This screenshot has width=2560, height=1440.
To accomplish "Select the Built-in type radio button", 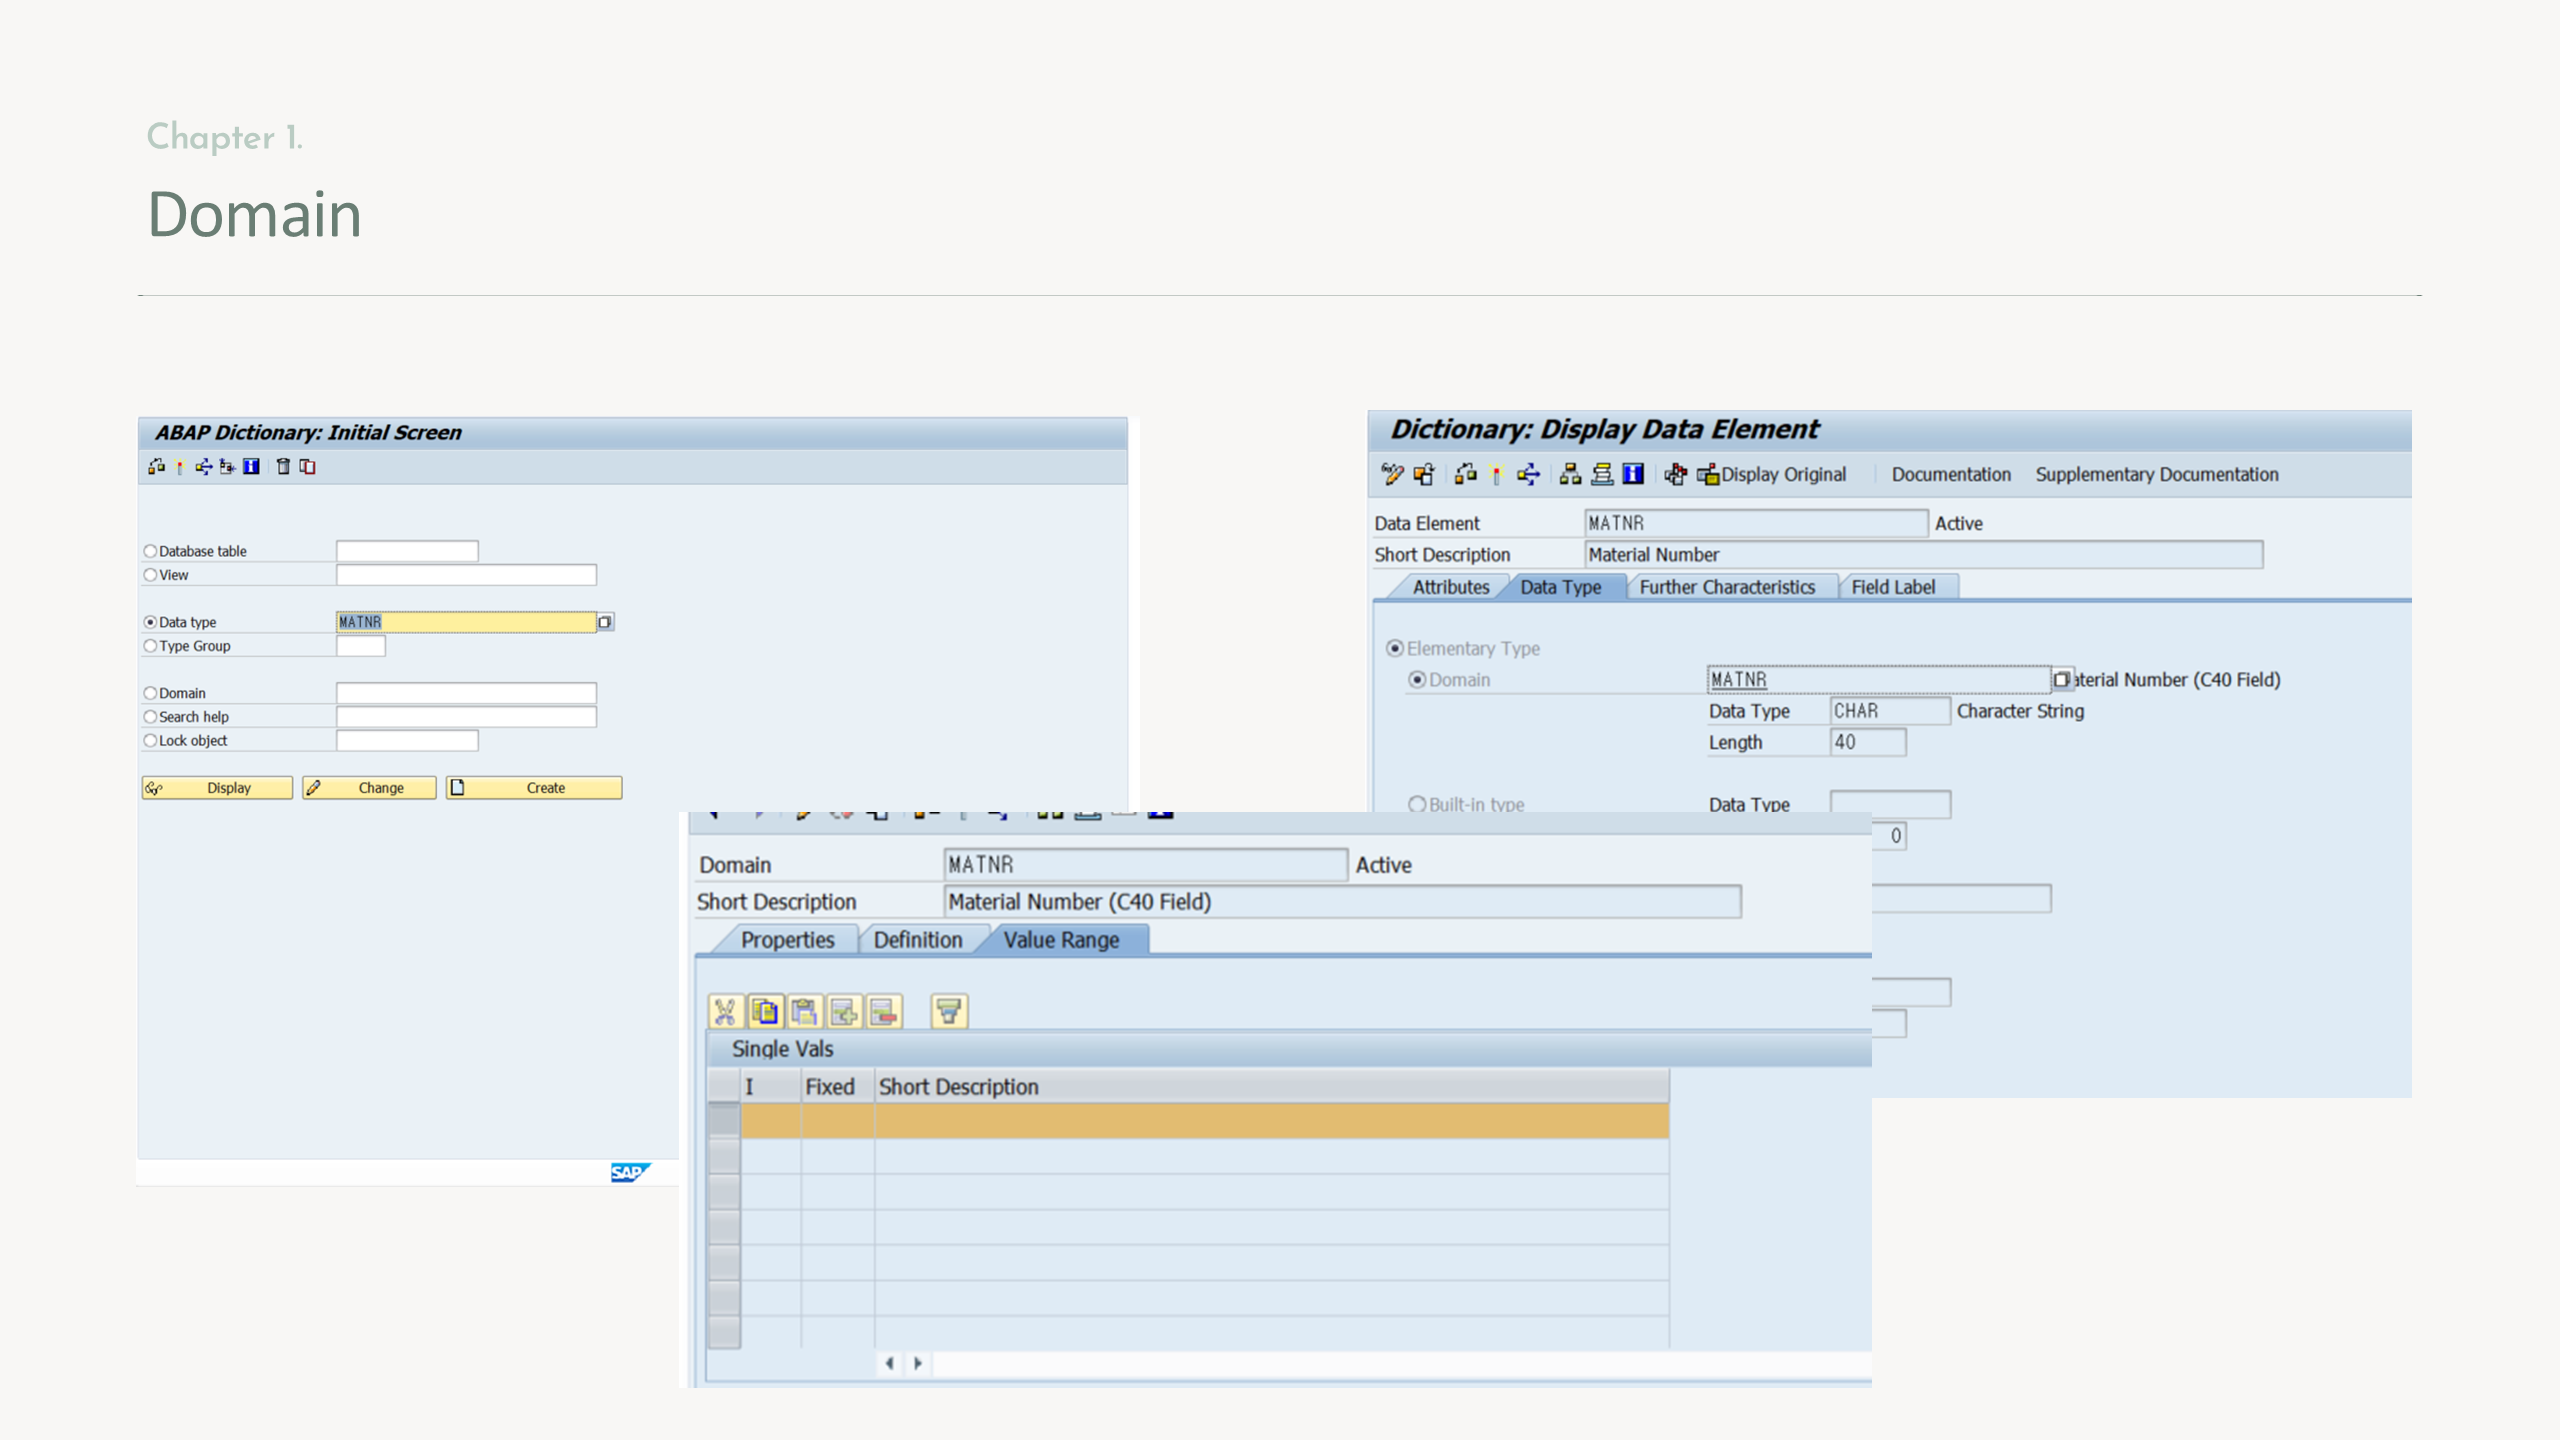I will point(1417,804).
